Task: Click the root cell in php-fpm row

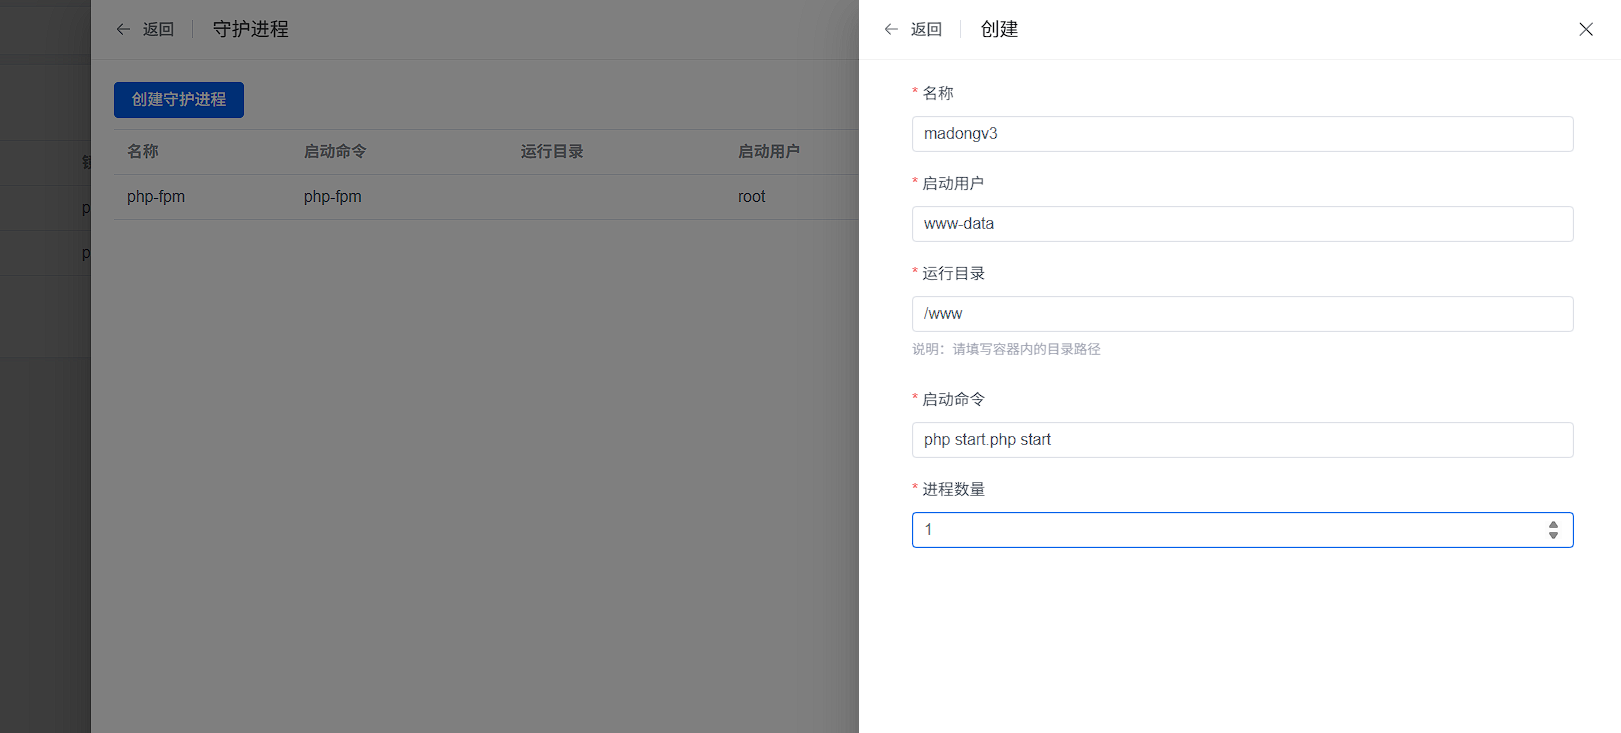Action: click(751, 197)
